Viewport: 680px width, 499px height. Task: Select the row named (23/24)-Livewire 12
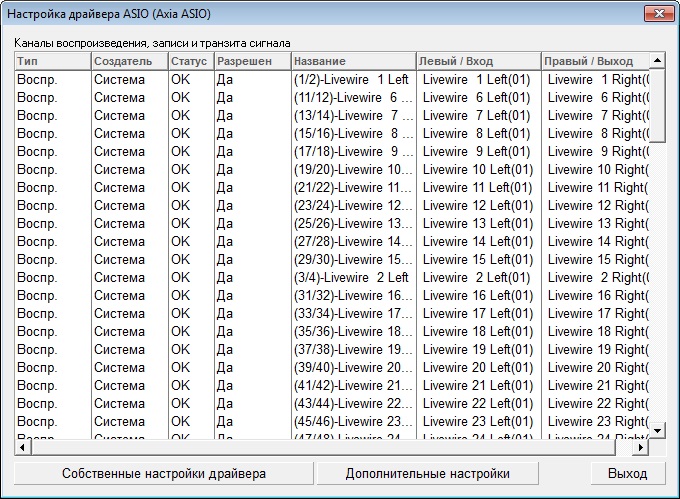pyautogui.click(x=332, y=205)
